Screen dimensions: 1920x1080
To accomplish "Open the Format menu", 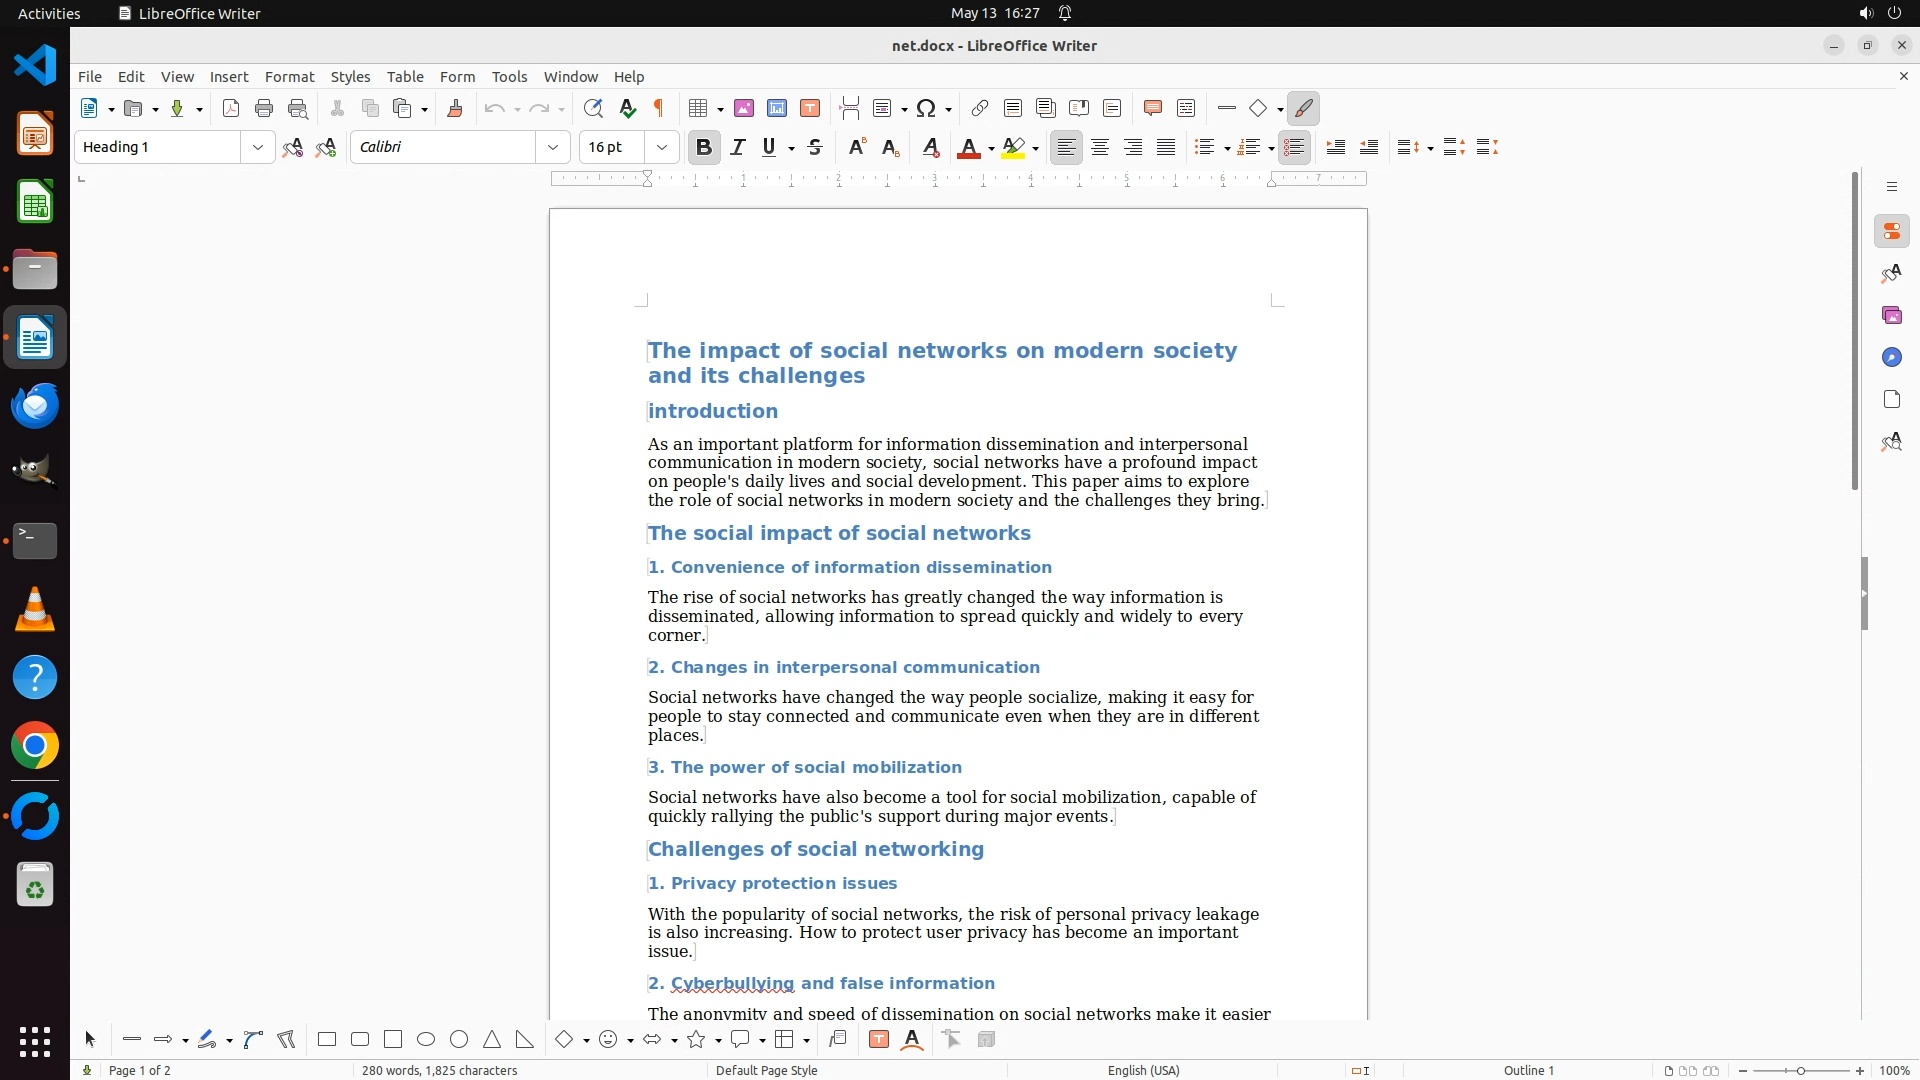I will (289, 77).
